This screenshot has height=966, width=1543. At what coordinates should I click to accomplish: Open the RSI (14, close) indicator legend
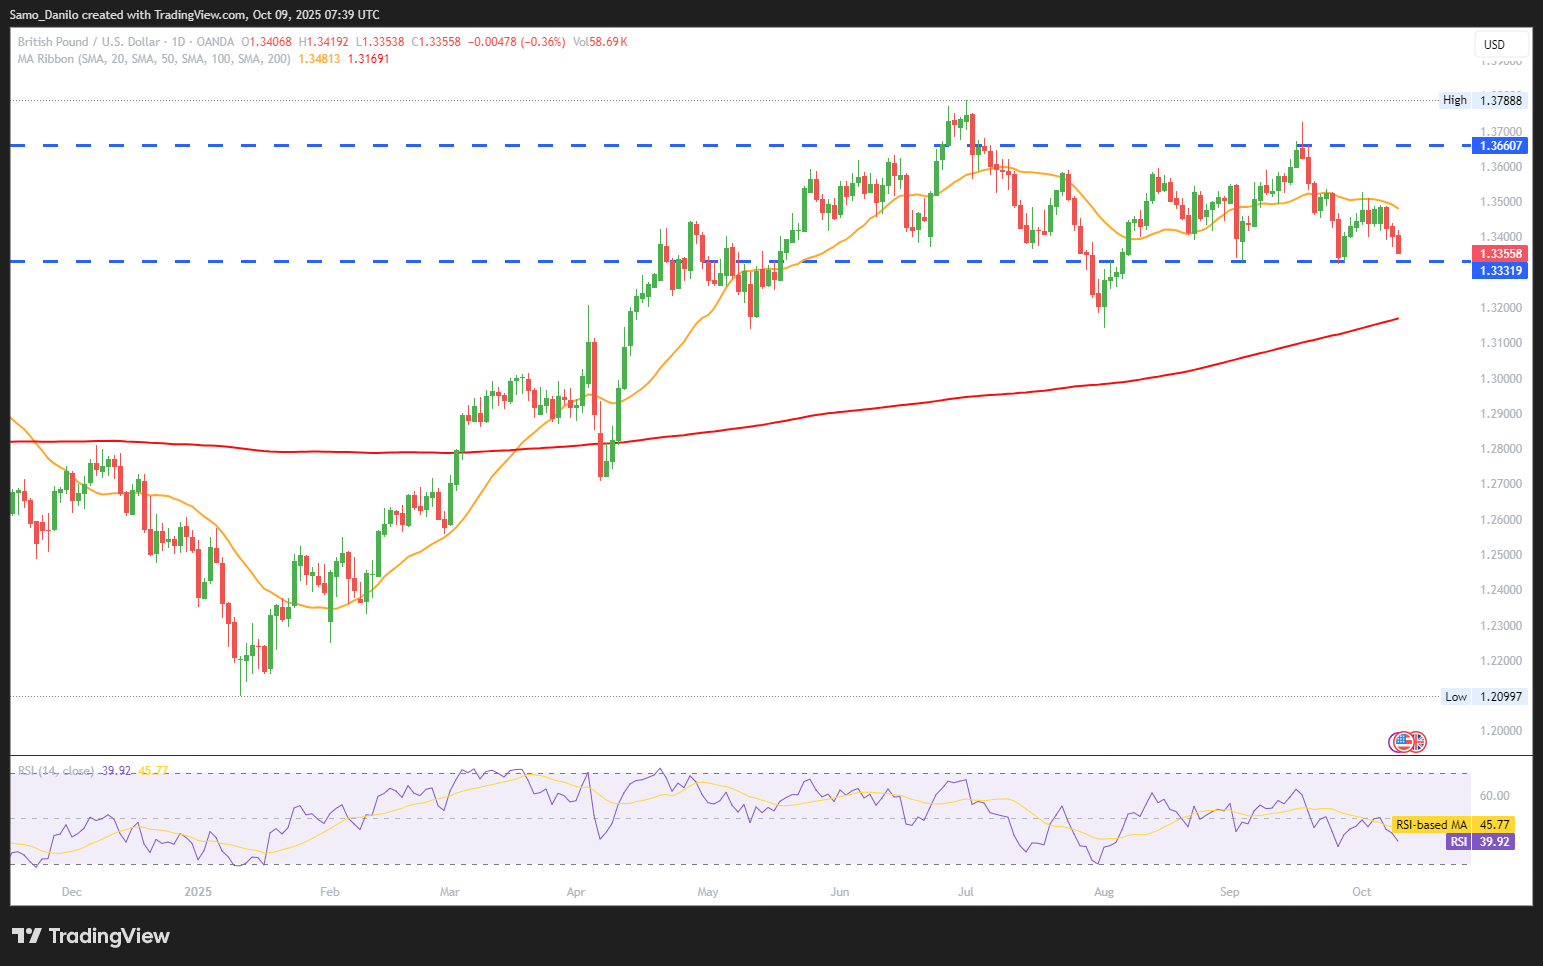tap(56, 771)
